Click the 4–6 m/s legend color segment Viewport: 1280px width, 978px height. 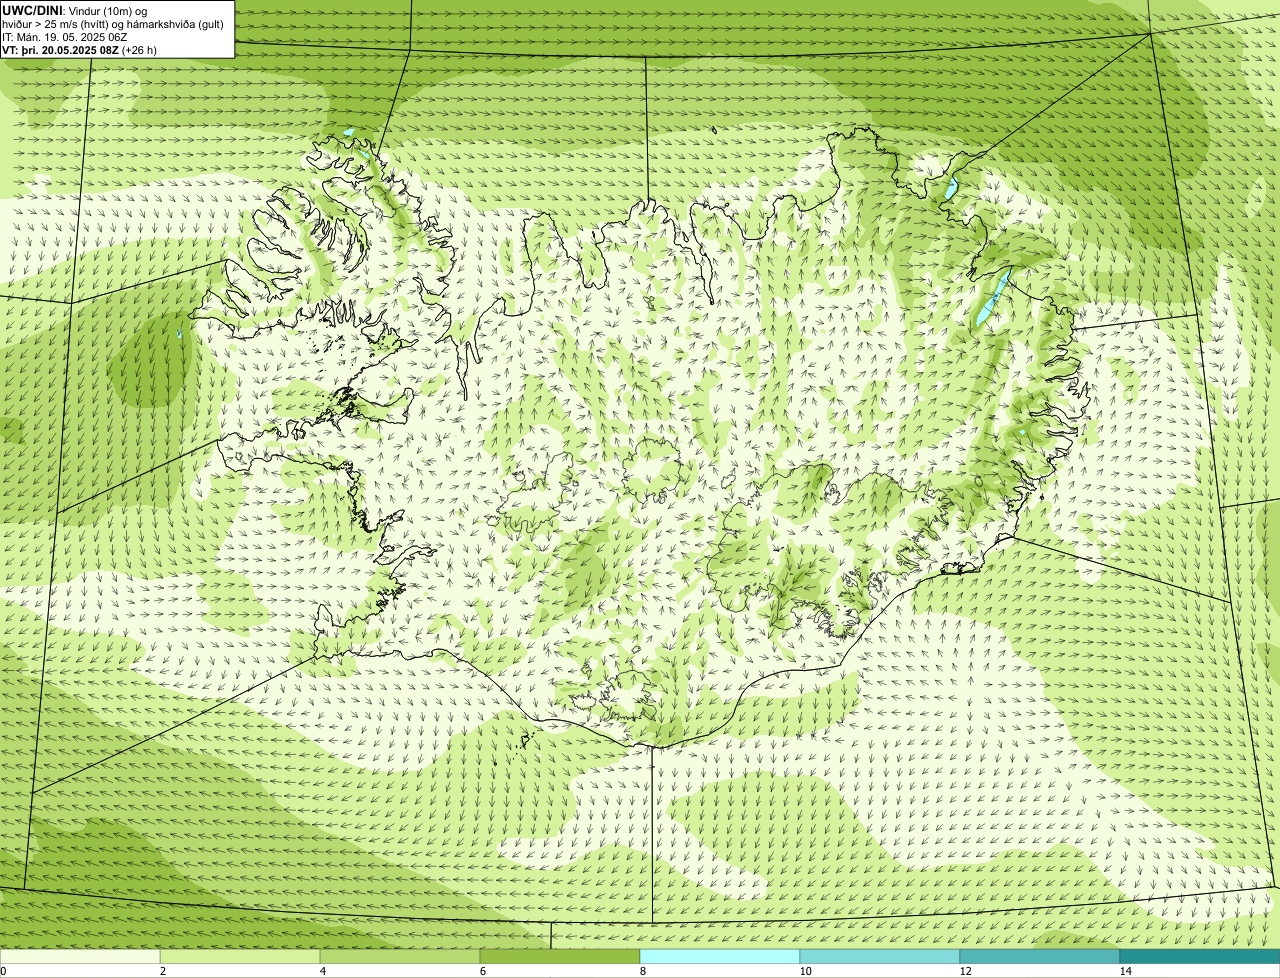[x=400, y=956]
